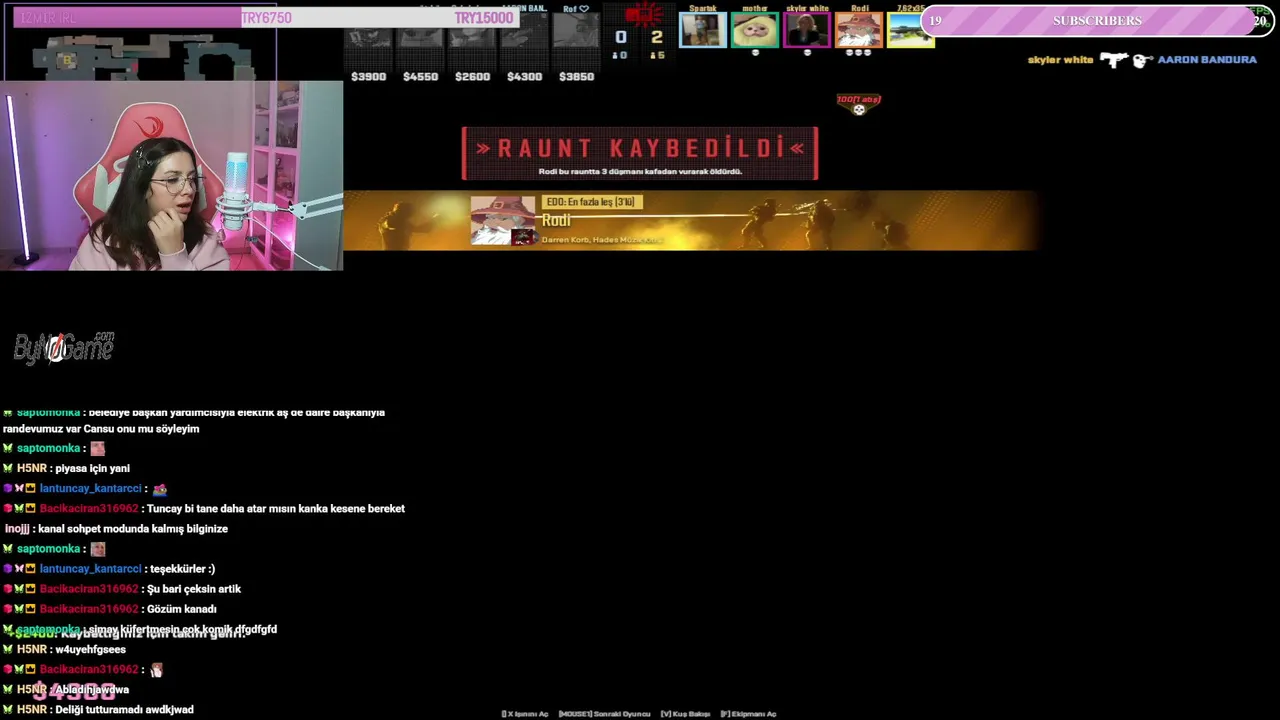Click the emote in Bacikaciran316962's last message
The image size is (1280, 720).
pyautogui.click(x=156, y=670)
